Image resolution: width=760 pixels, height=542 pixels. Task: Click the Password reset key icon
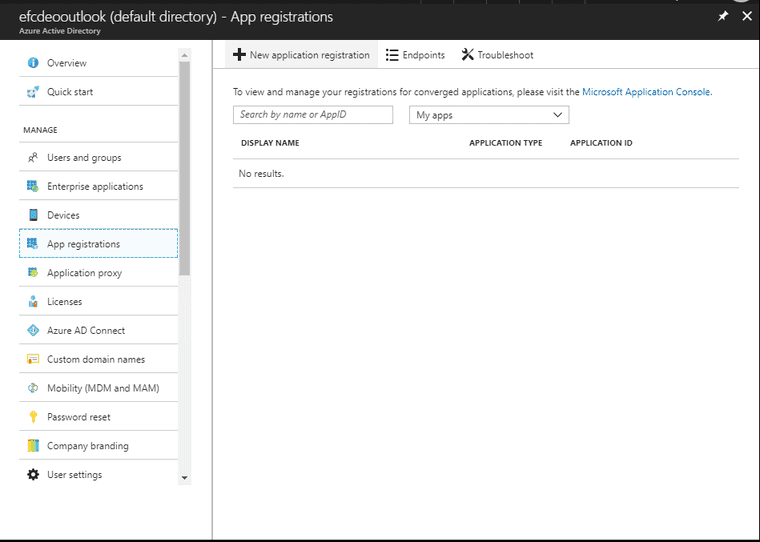[x=33, y=417]
